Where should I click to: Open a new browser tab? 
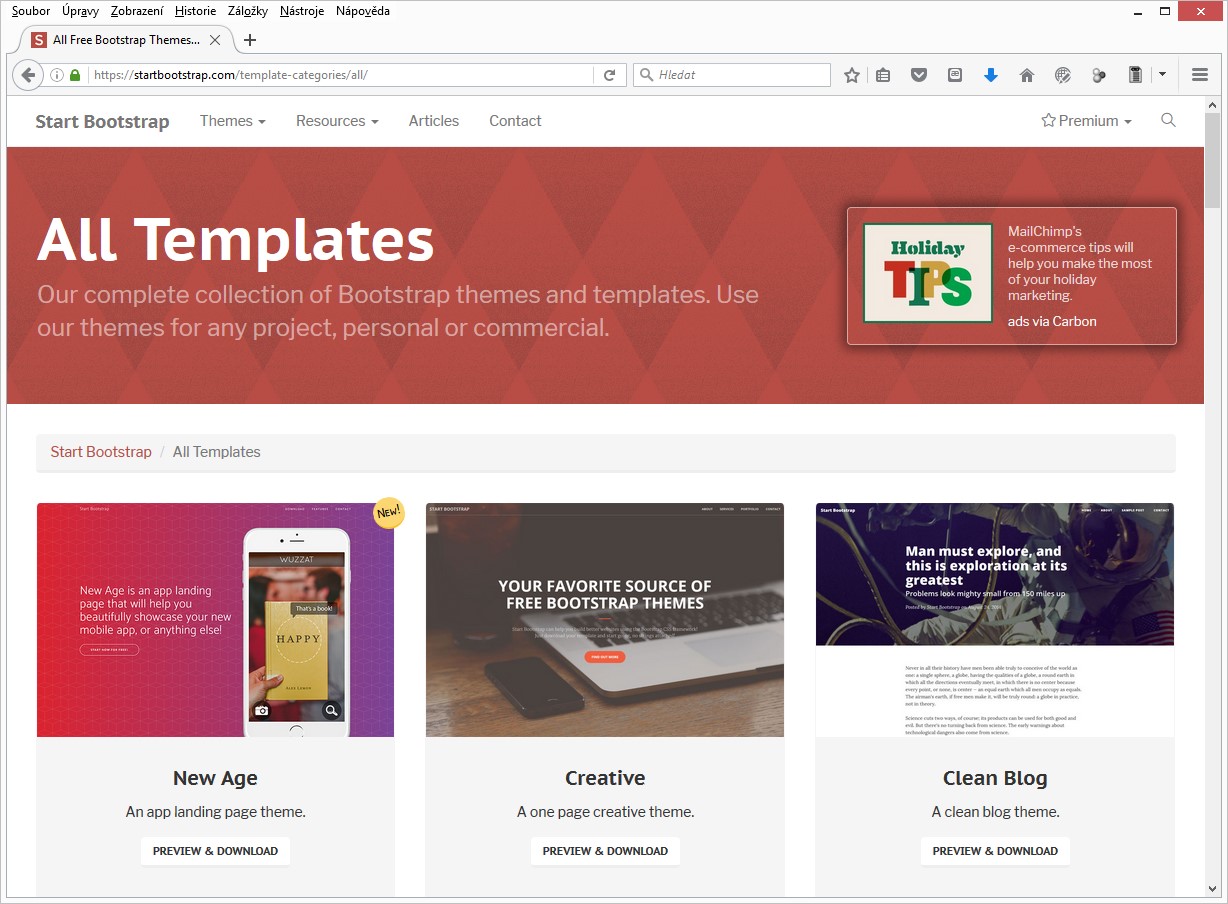250,40
